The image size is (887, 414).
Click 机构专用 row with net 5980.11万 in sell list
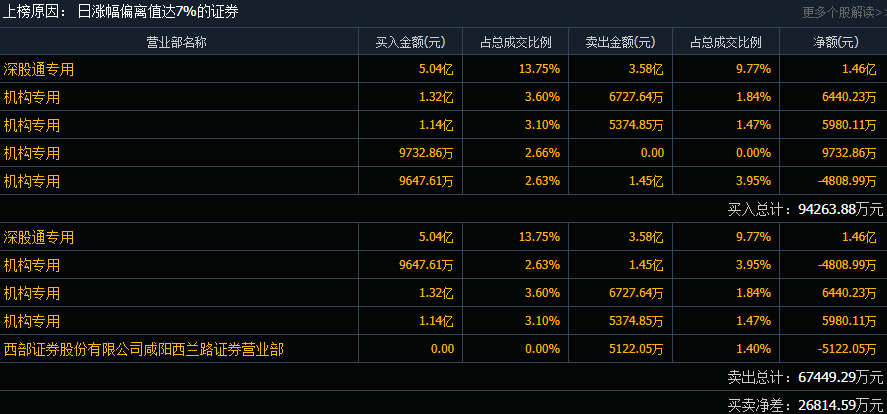click(444, 321)
